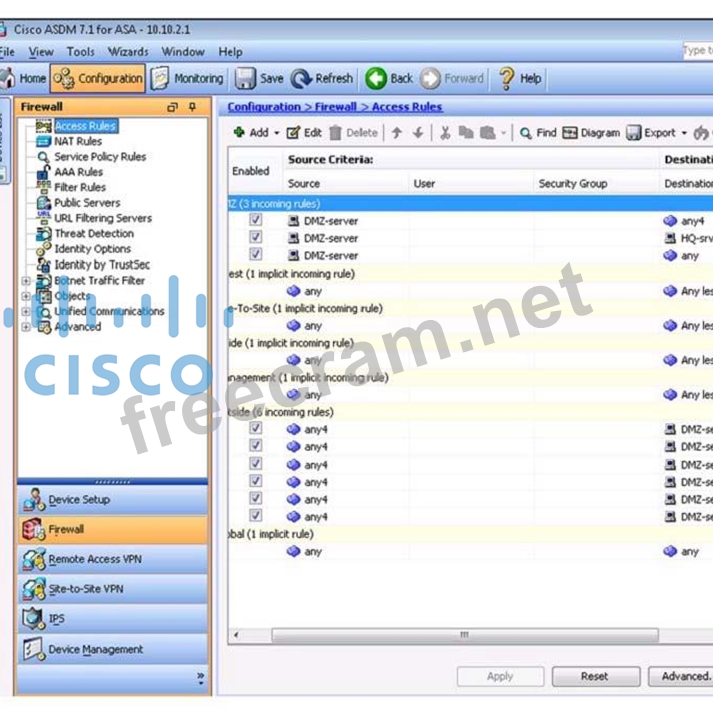Click the horizontal scrollbar in rules table
Screen dimensions: 713x724
point(464,636)
